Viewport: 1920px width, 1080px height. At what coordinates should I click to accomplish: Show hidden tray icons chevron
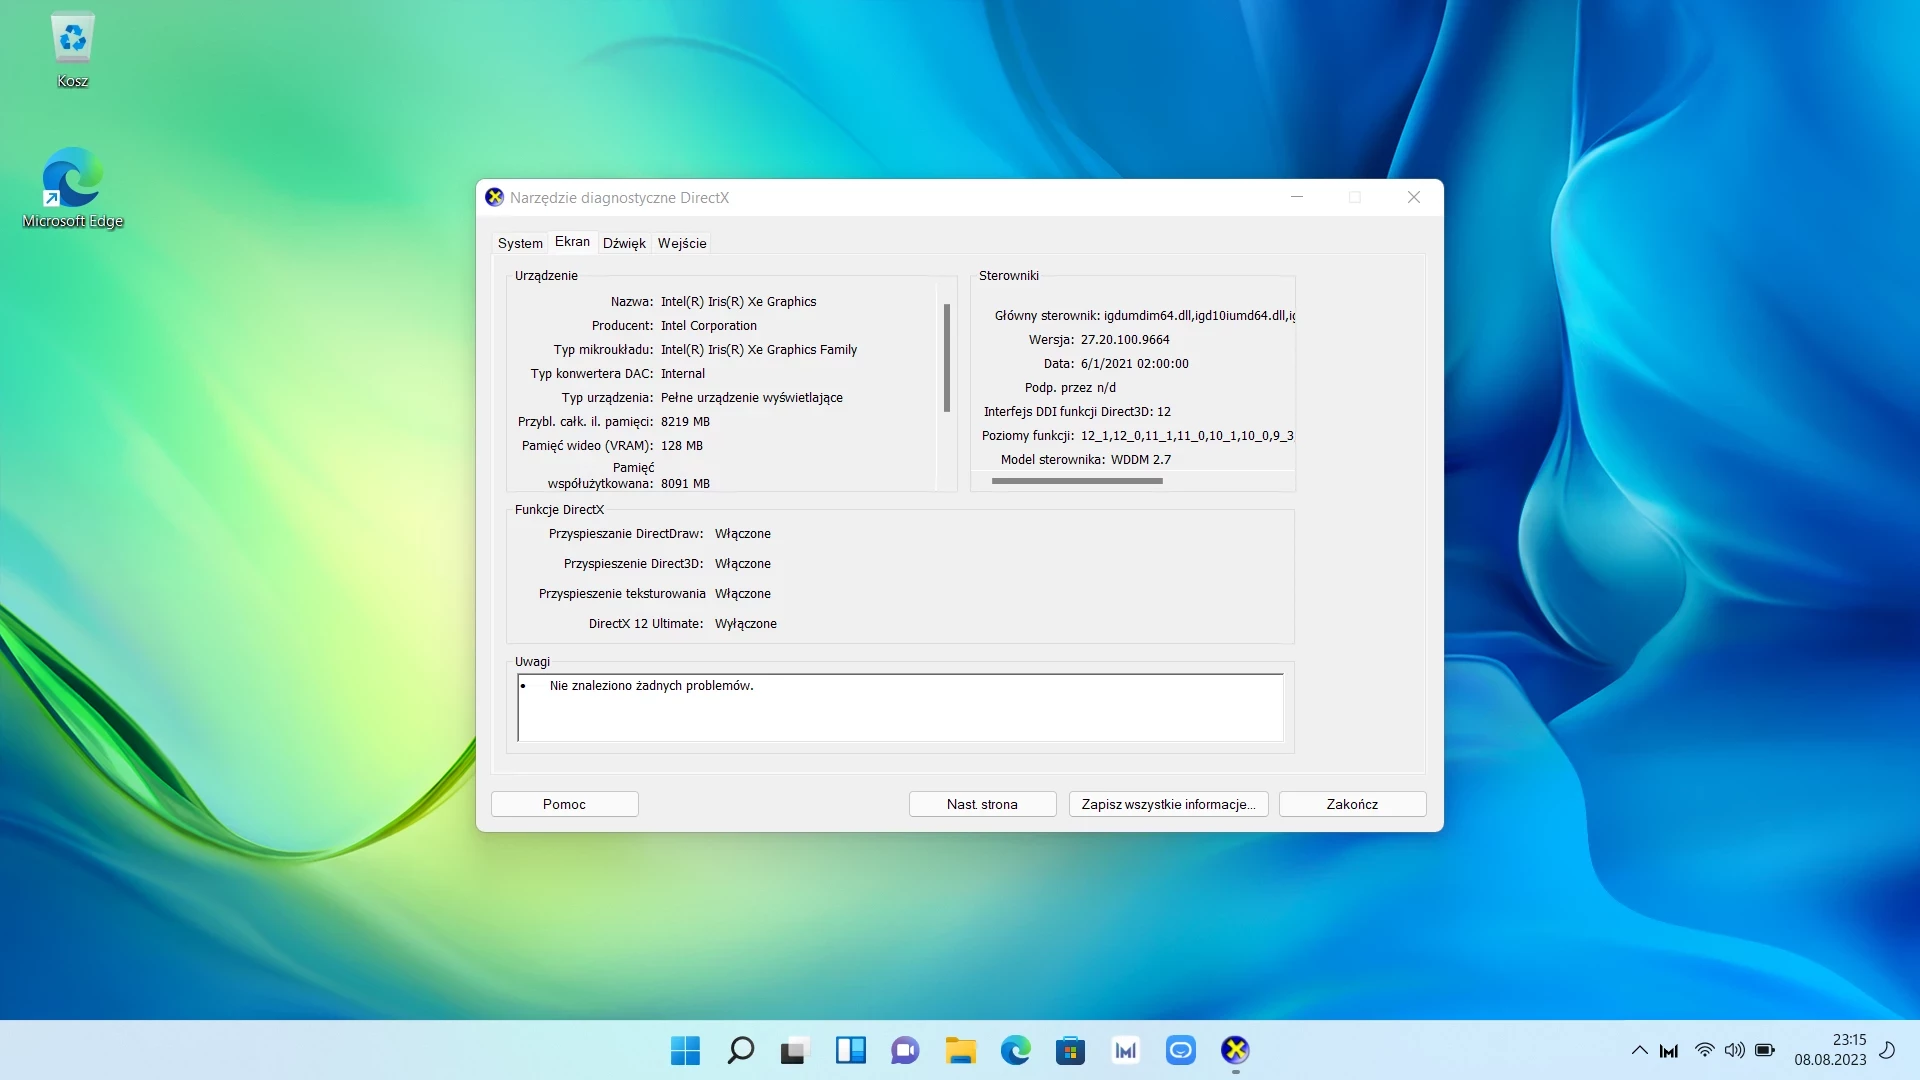[x=1639, y=1050]
